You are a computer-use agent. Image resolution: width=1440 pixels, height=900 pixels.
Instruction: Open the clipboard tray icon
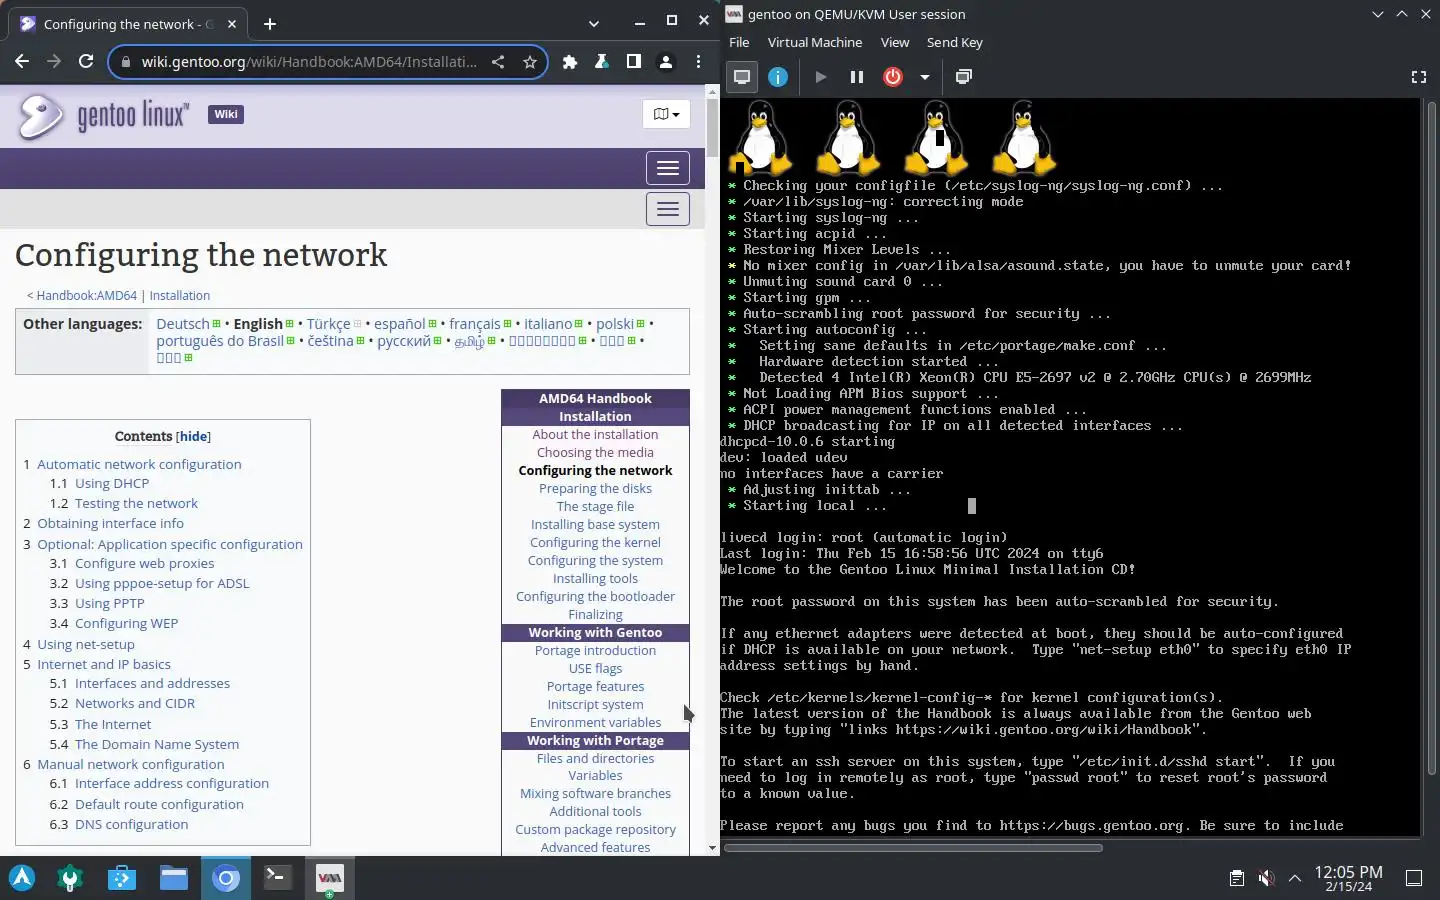coord(1237,878)
